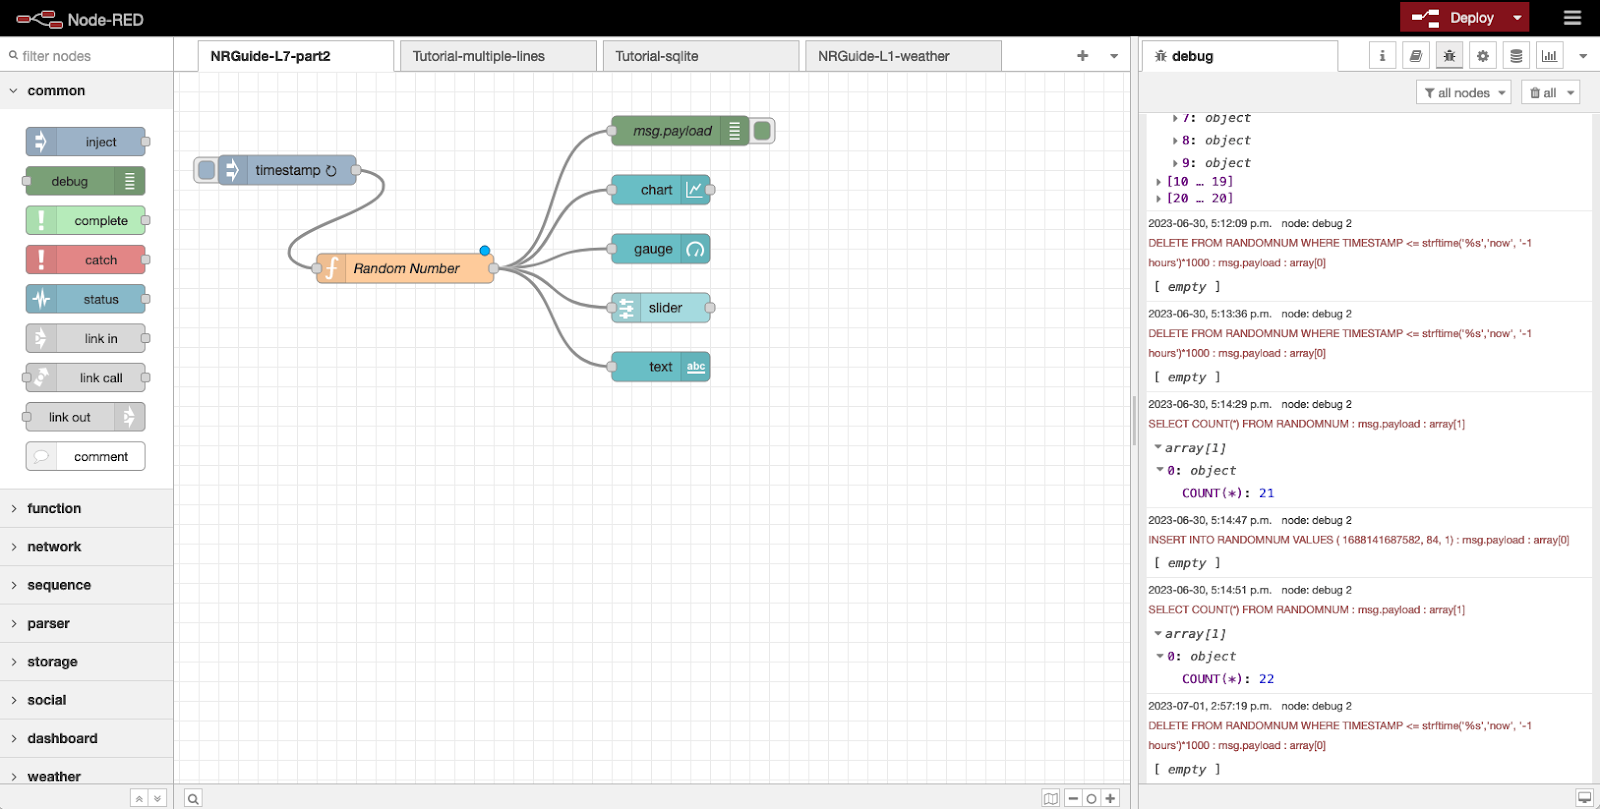Image resolution: width=1600 pixels, height=809 pixels.
Task: Focus the filter nodes search field
Action: (x=86, y=56)
